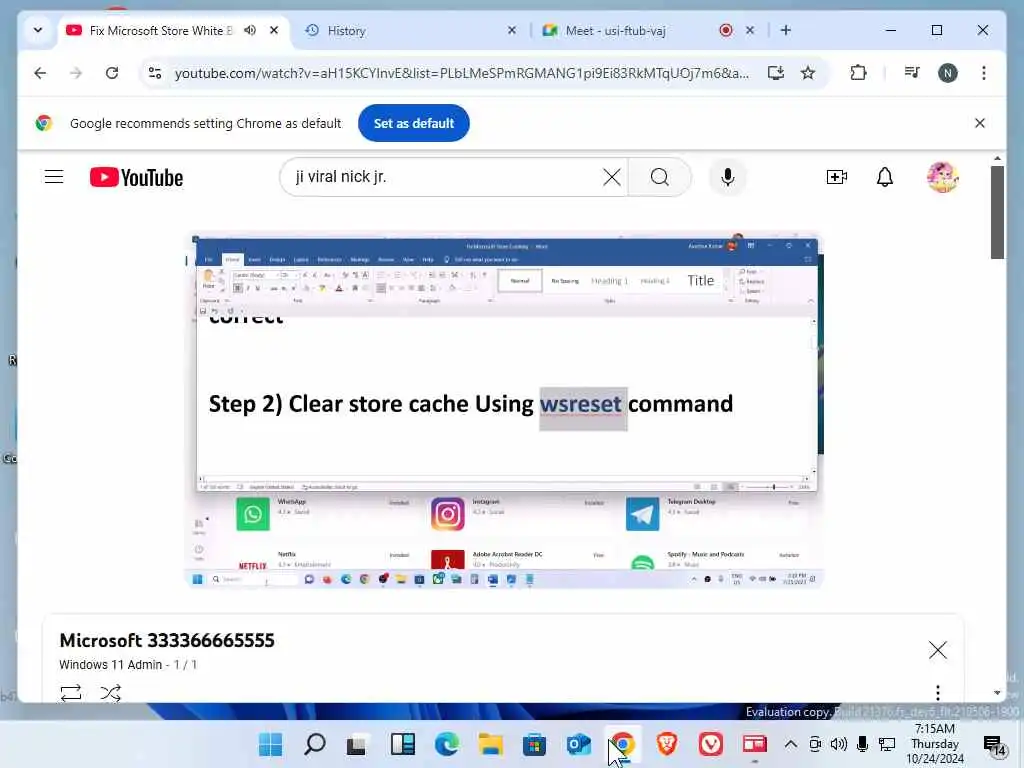Start voice search with microphone

point(728,177)
